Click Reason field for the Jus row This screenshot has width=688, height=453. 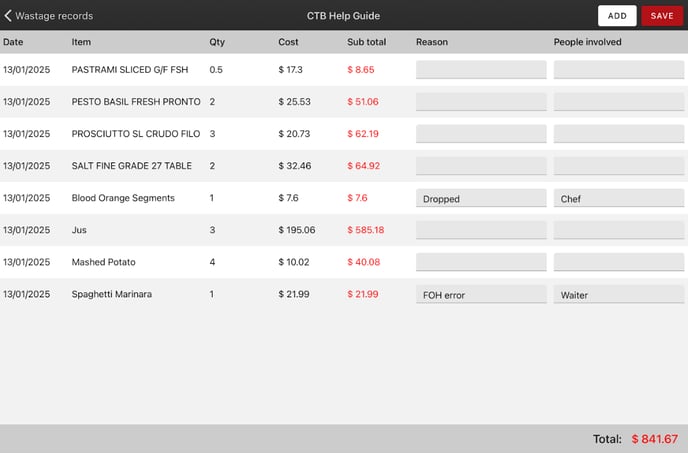(x=481, y=230)
